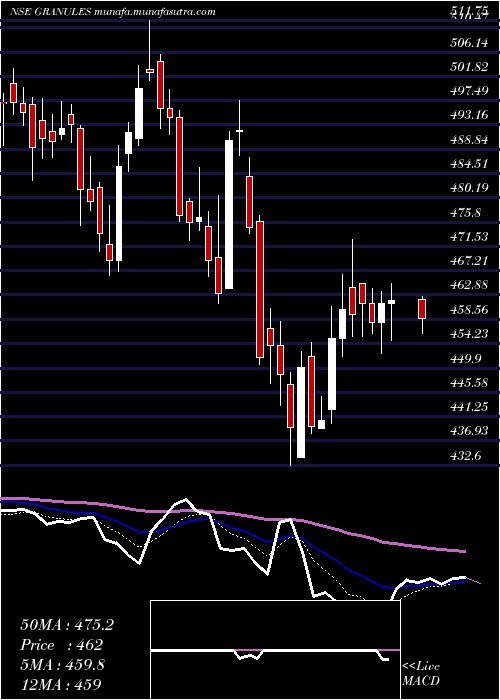
Task: Click the 449.9 price axis label
Action: point(466,358)
